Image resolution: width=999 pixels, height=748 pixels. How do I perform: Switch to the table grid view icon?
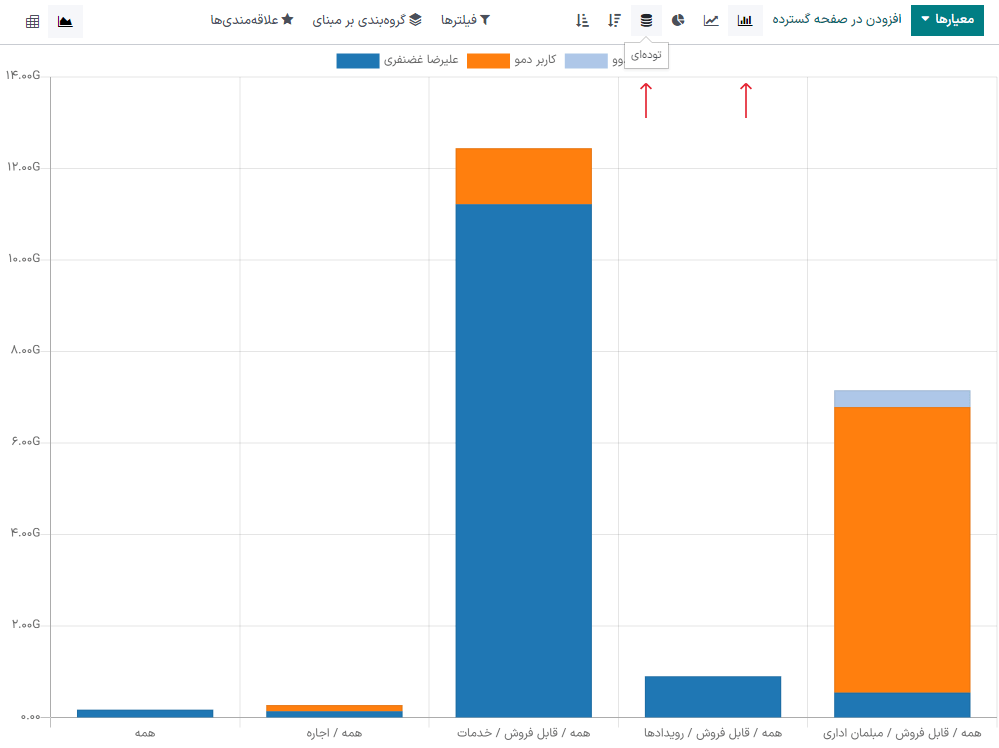(33, 21)
